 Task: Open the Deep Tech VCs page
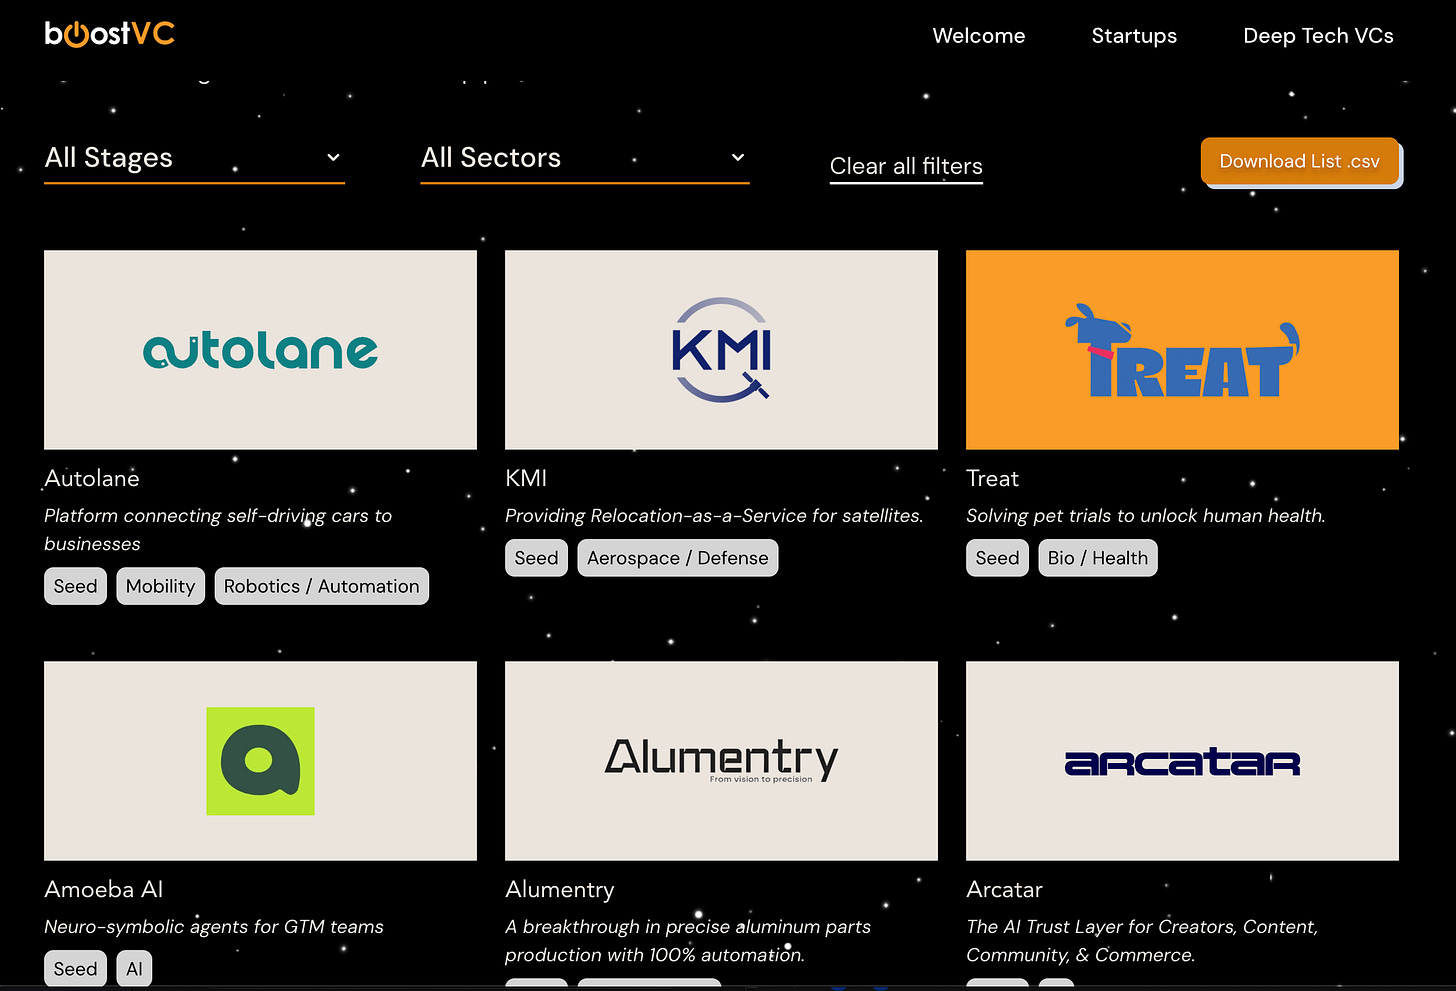(x=1318, y=36)
